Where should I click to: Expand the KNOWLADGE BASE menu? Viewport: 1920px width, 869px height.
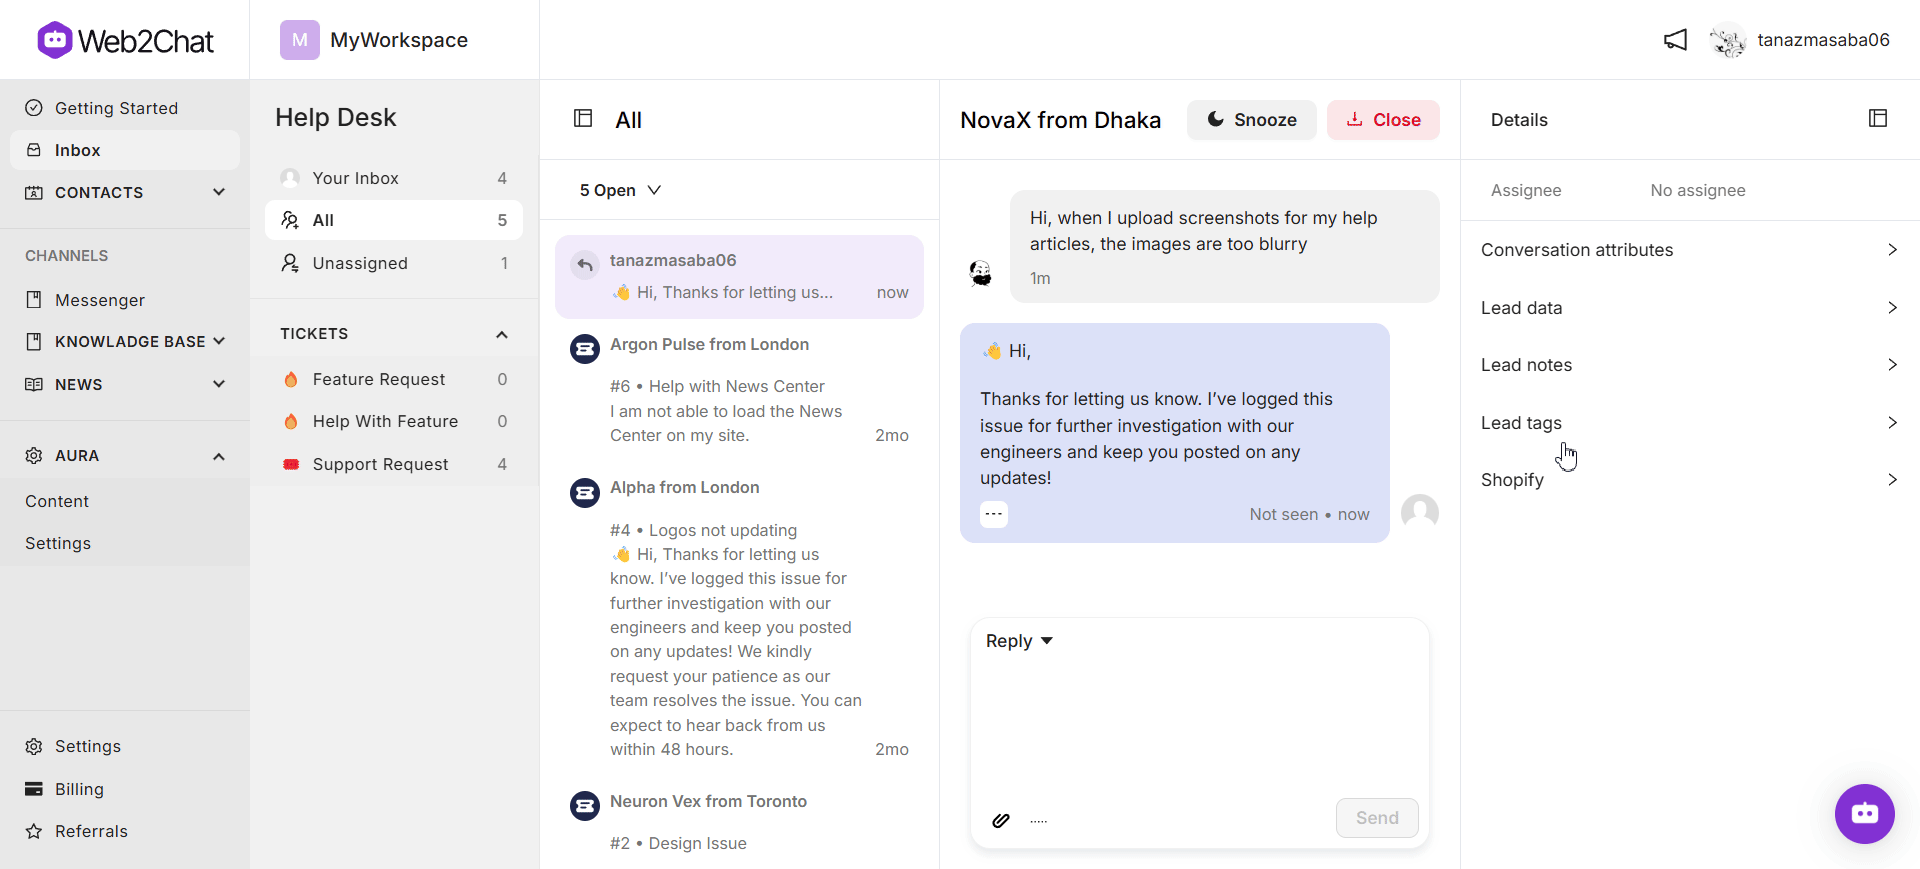coord(125,341)
